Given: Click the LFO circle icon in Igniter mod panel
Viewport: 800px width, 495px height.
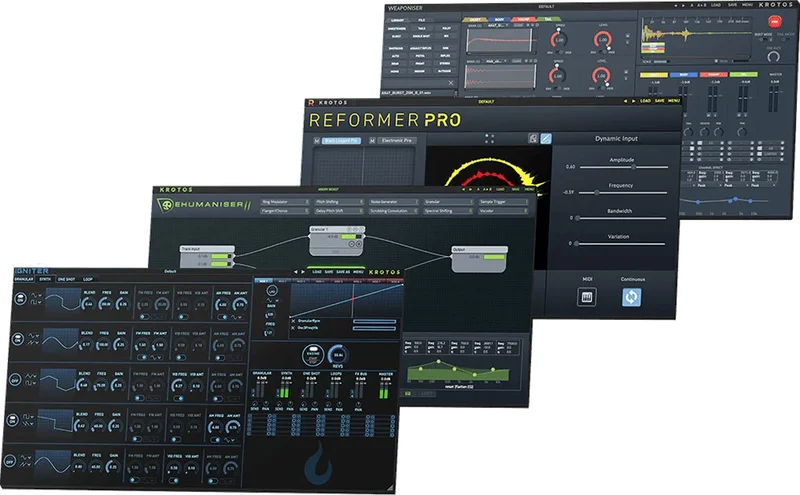Looking at the screenshot, I should point(271,291).
